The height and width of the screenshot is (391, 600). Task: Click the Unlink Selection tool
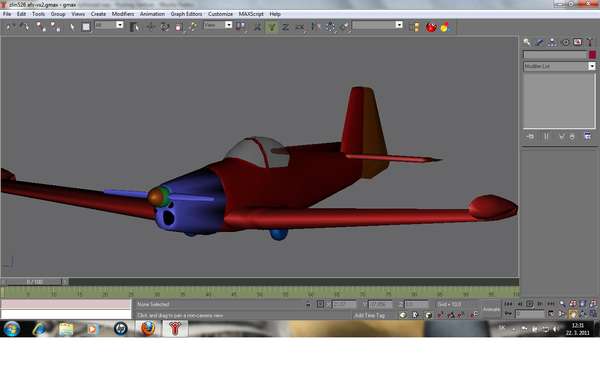[x=56, y=27]
